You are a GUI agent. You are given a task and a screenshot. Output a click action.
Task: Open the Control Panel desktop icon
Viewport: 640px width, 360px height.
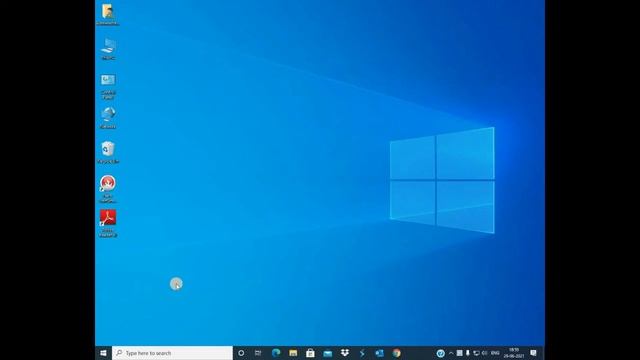(x=108, y=86)
